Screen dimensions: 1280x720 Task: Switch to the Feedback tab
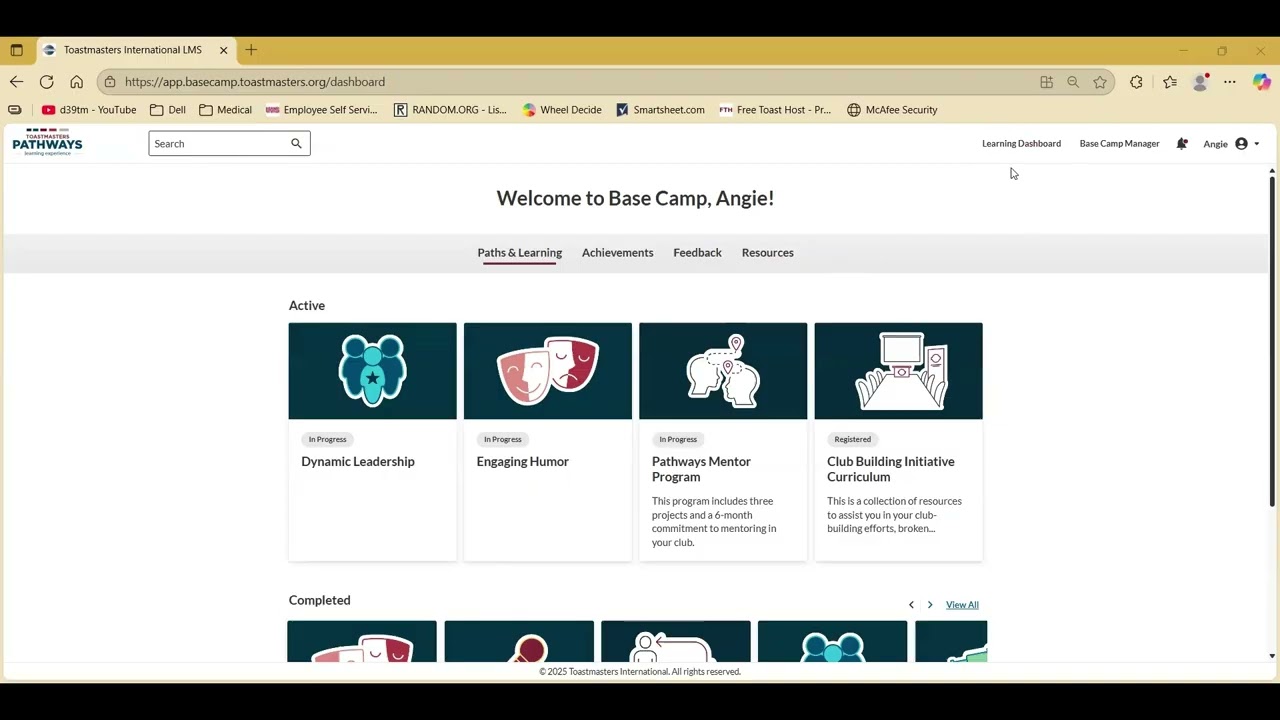coord(697,253)
